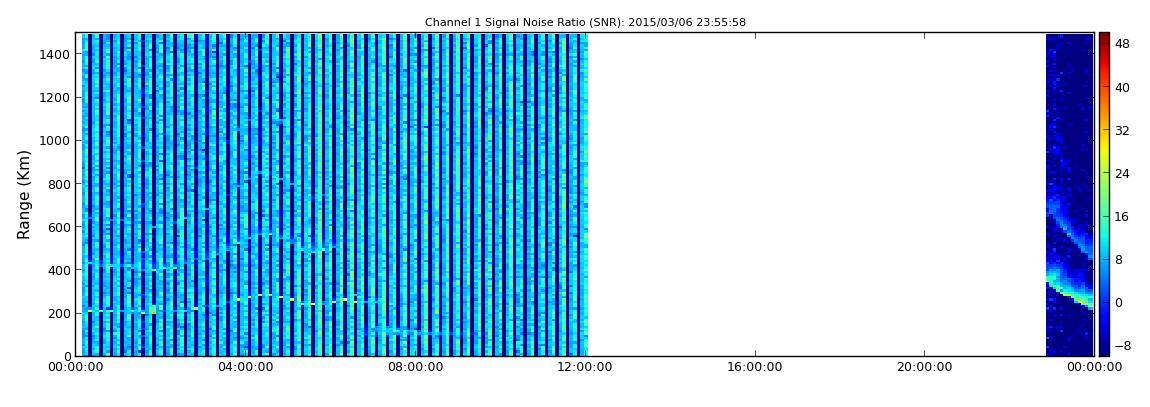Click the SNR color scale bar
This screenshot has height=407, width=1150.
pos(1104,194)
